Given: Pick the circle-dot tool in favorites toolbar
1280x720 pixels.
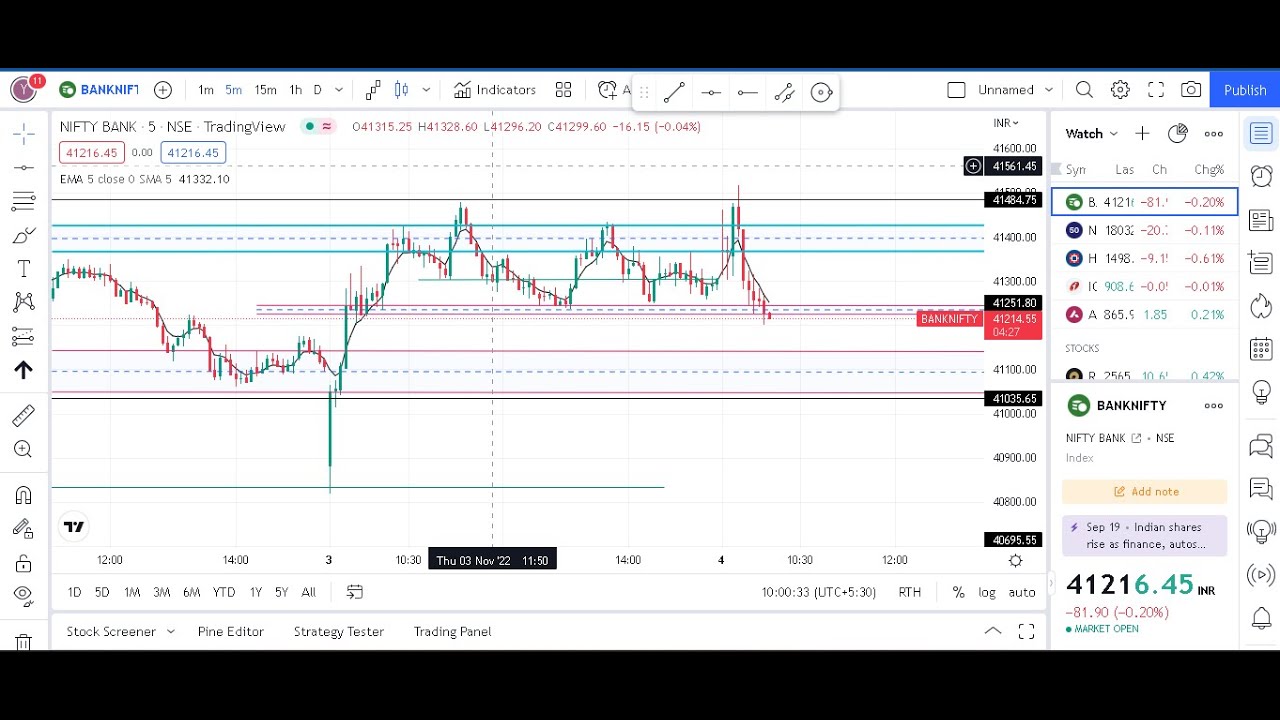Looking at the screenshot, I should [821, 92].
